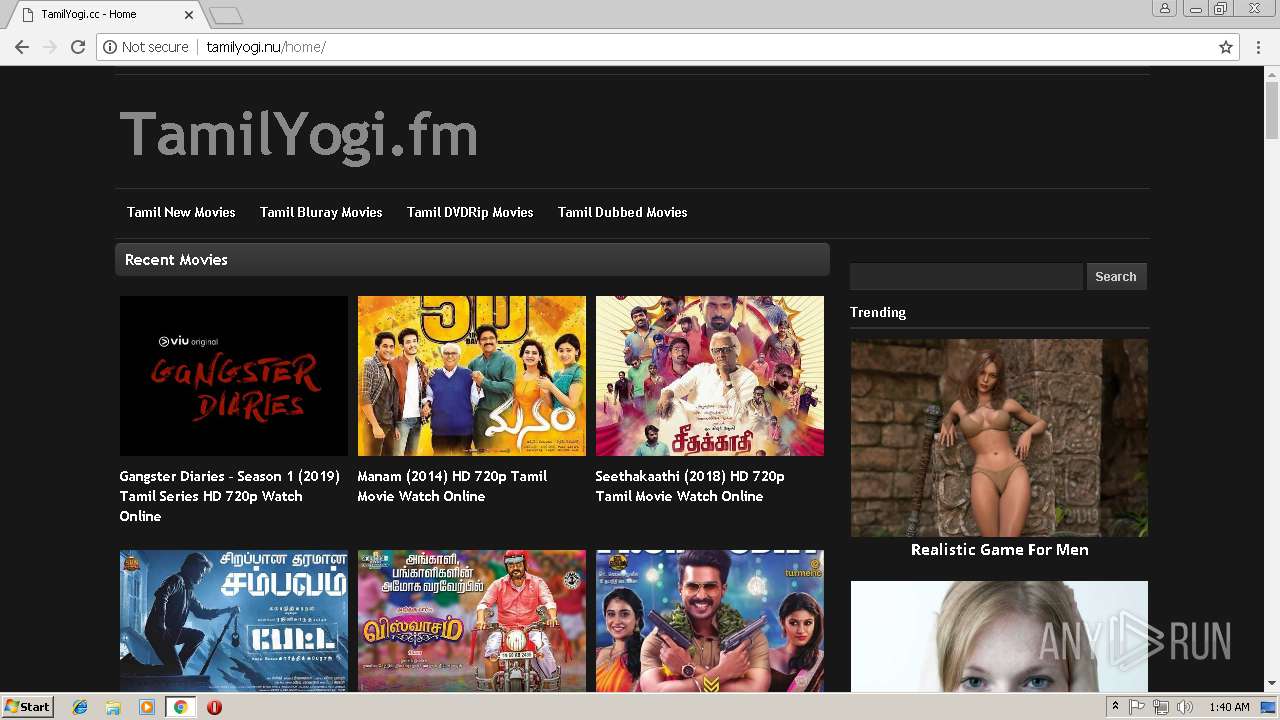Click the Trending sidebar heading
The width and height of the screenshot is (1280, 720).
(878, 312)
